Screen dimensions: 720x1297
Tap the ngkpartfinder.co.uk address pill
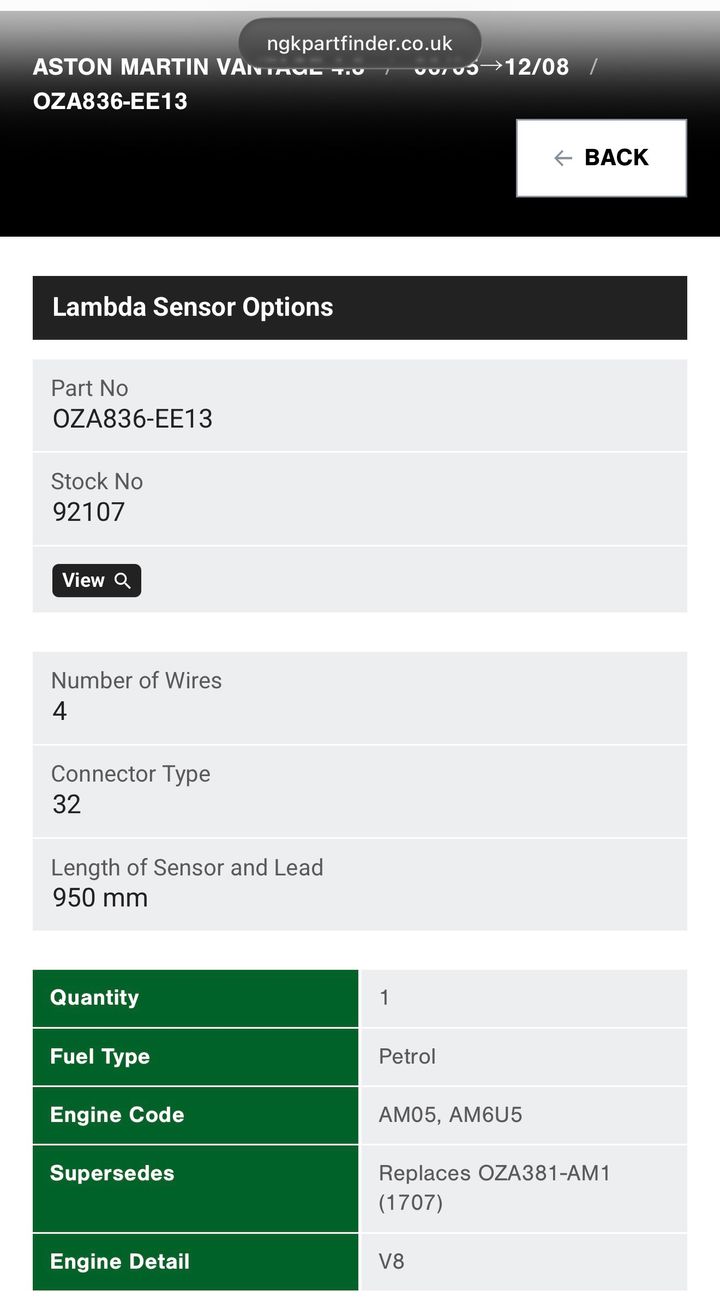click(x=360, y=44)
